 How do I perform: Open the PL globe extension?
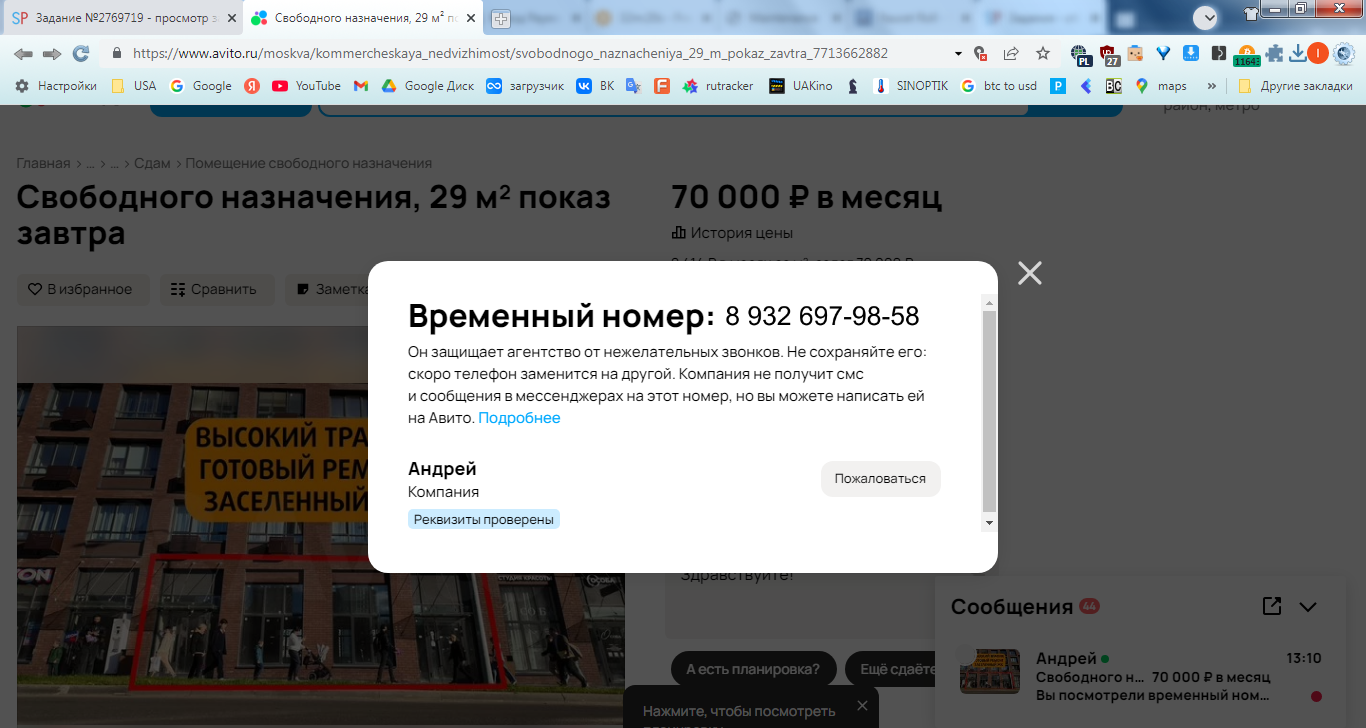pyautogui.click(x=1080, y=54)
